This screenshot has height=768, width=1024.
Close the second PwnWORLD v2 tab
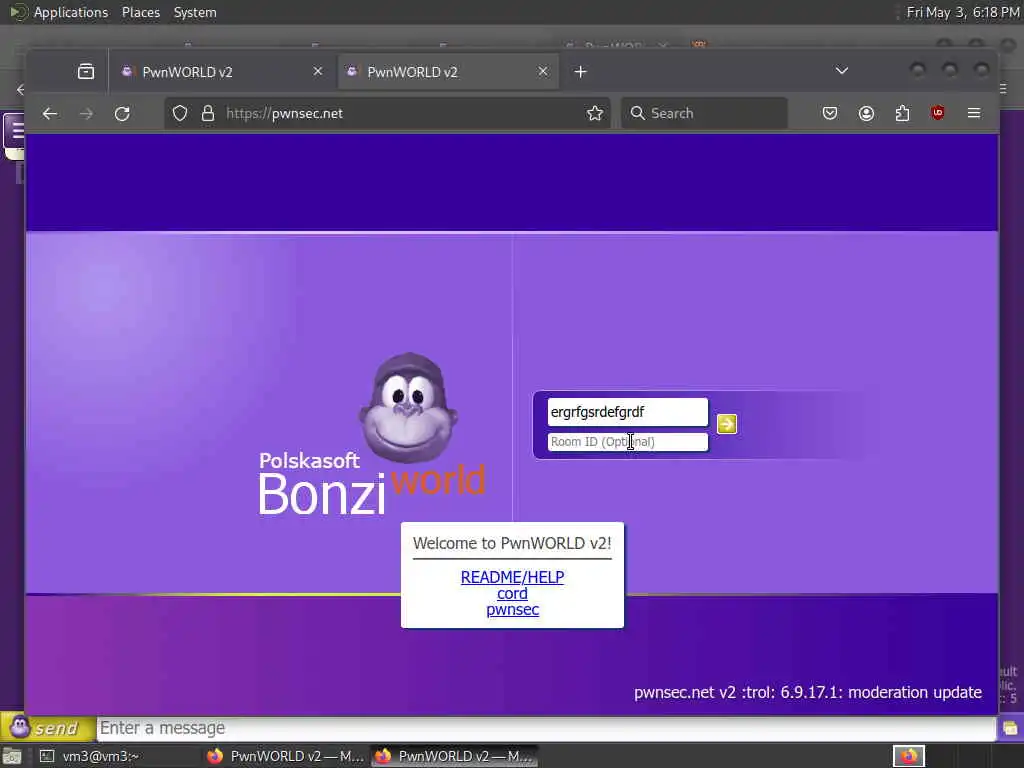[x=543, y=71]
